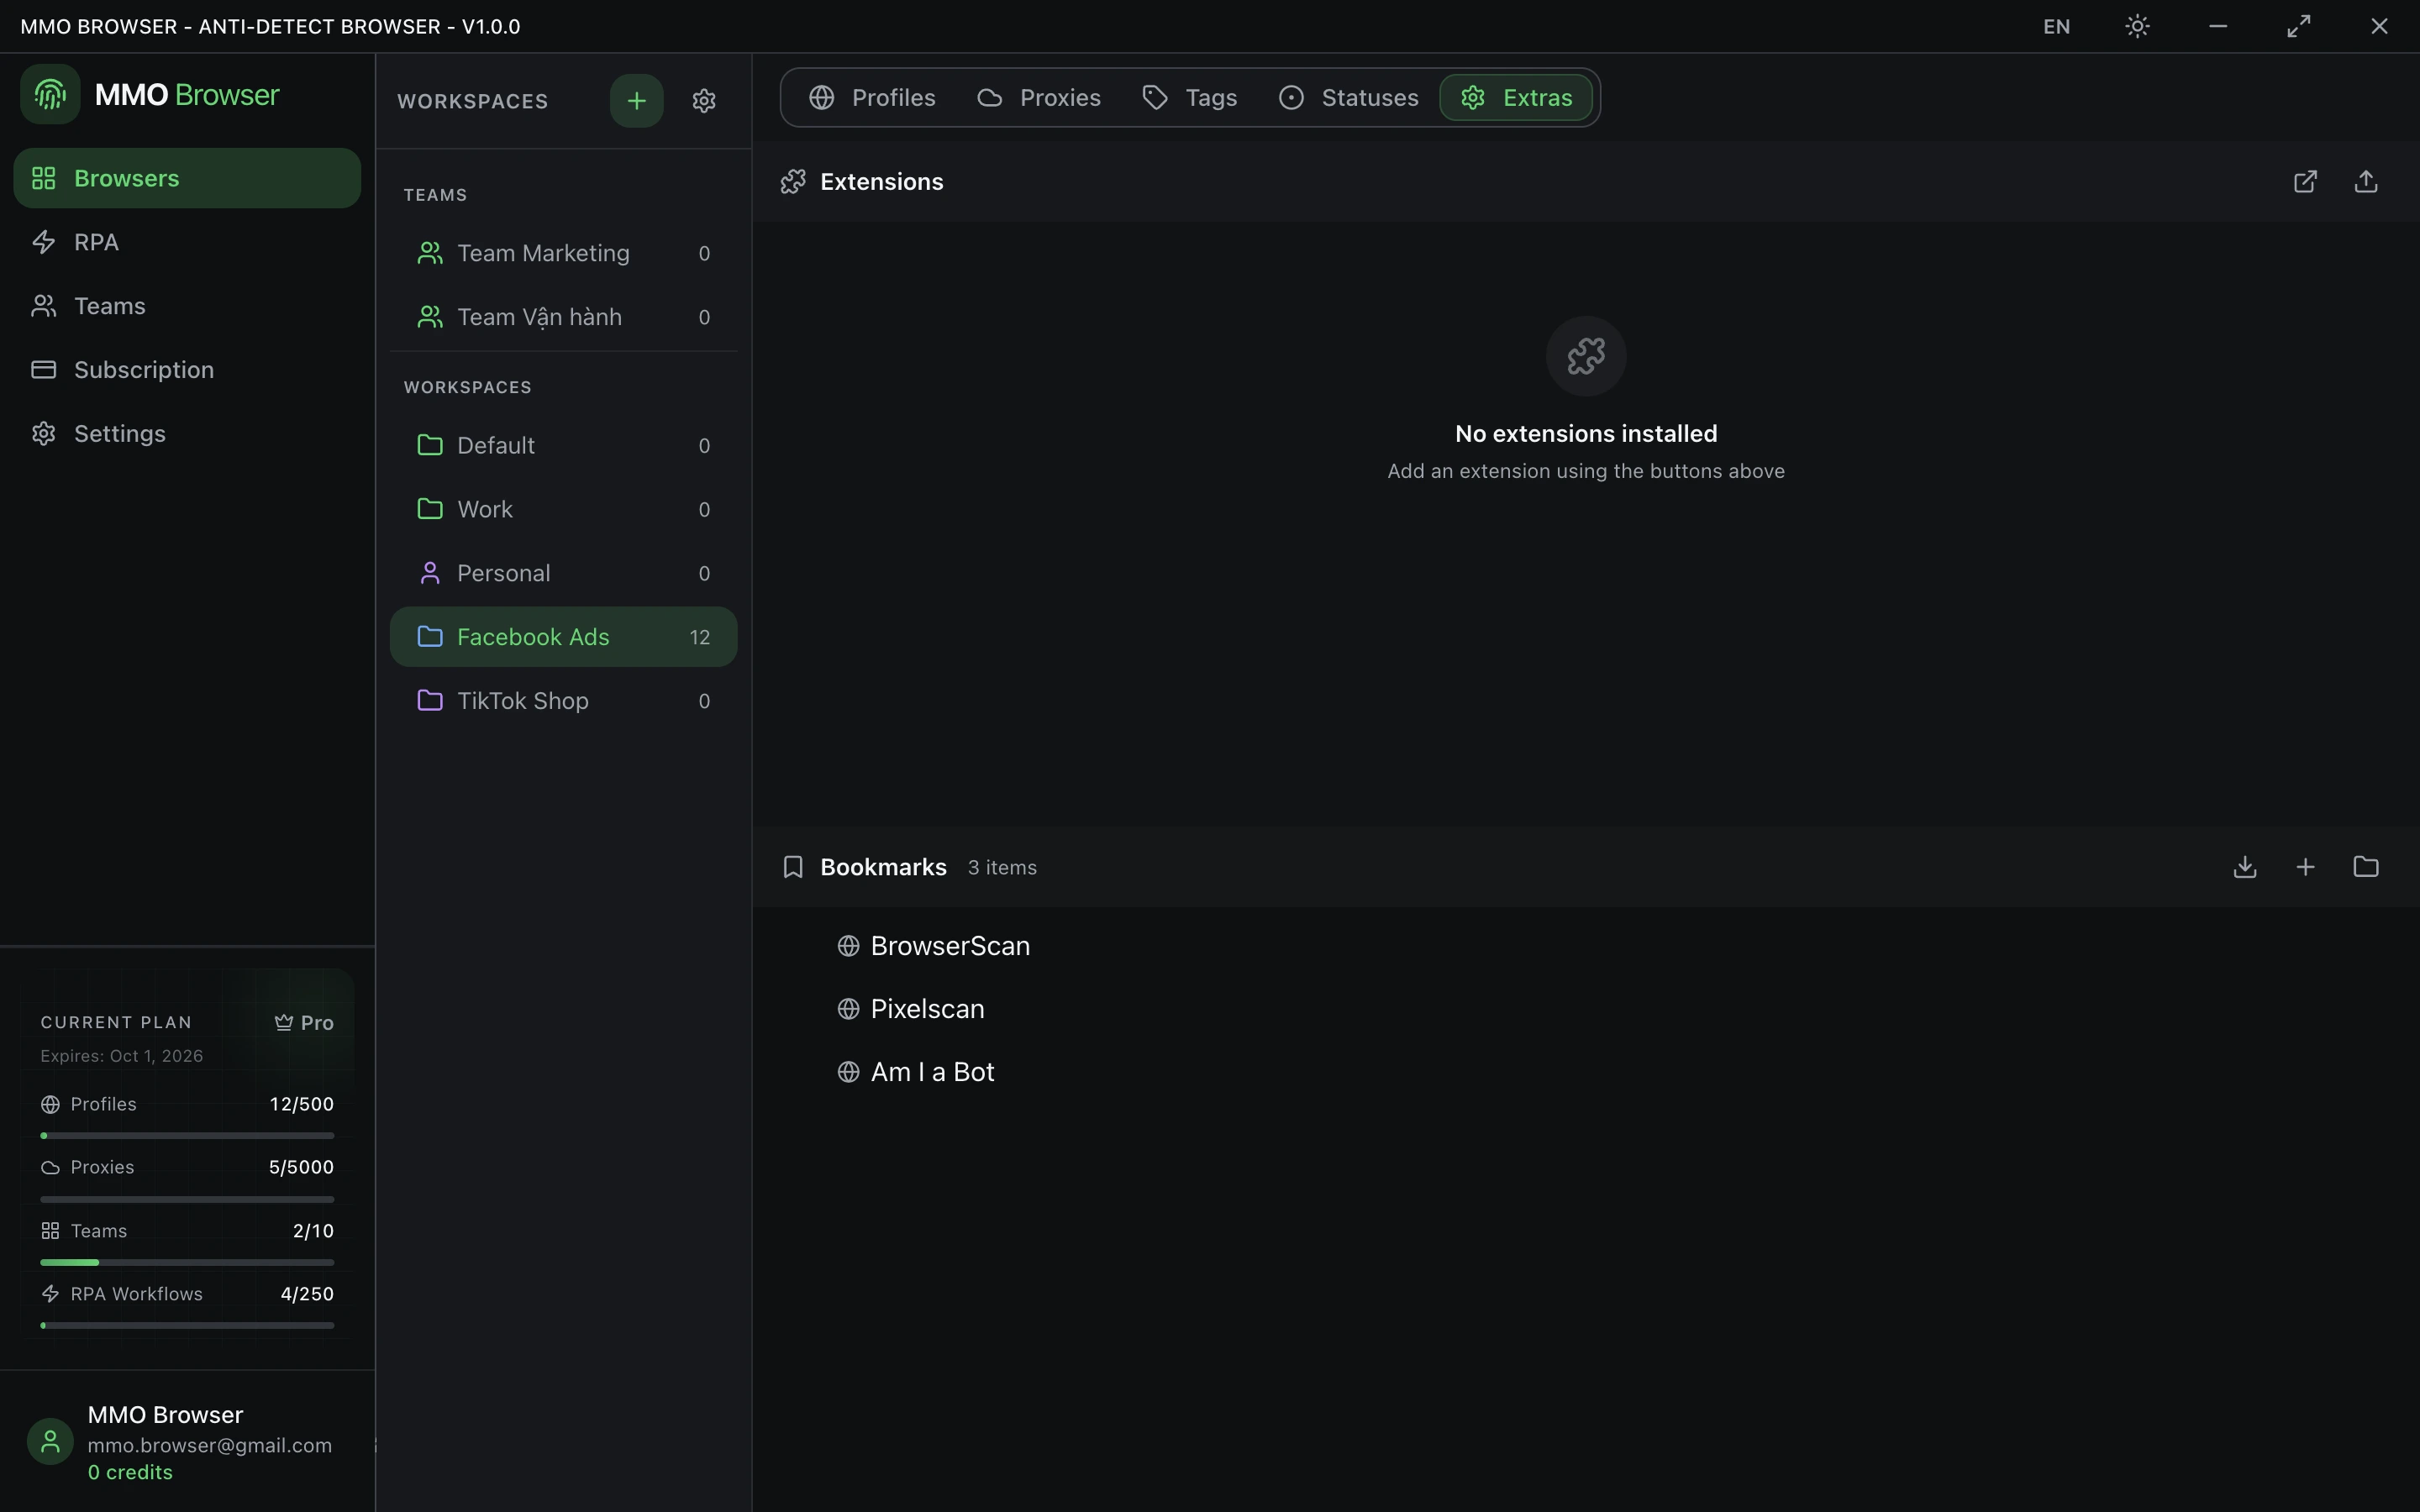
Task: Open the Am I a Bot bookmark
Action: (x=916, y=1072)
